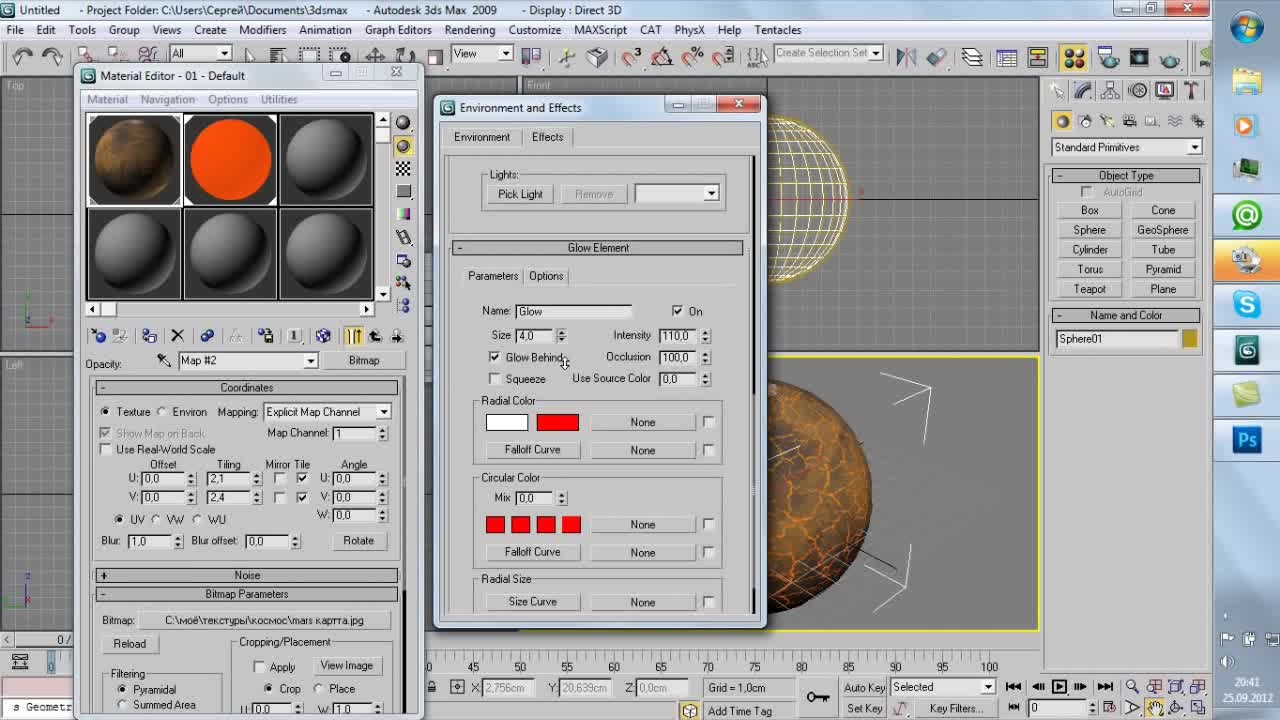
Task: Open Photoshop from the taskbar
Action: point(1246,440)
